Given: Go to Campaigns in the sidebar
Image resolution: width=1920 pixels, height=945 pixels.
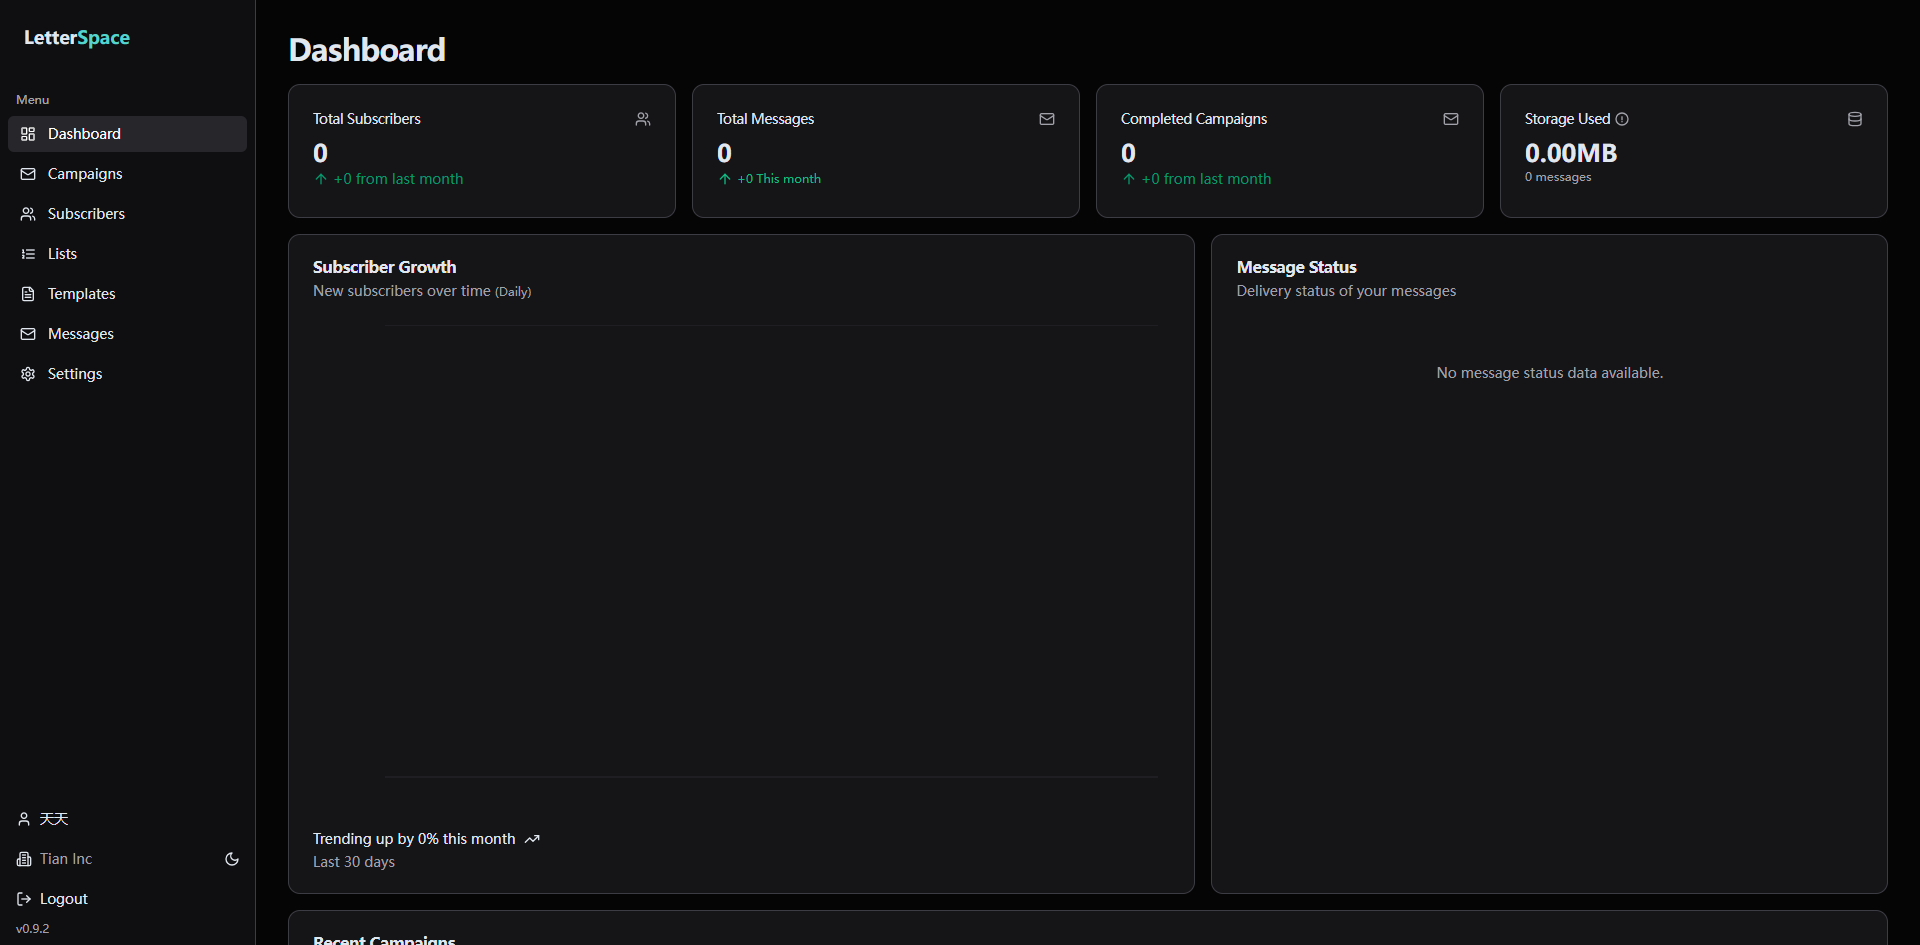Looking at the screenshot, I should coord(127,174).
